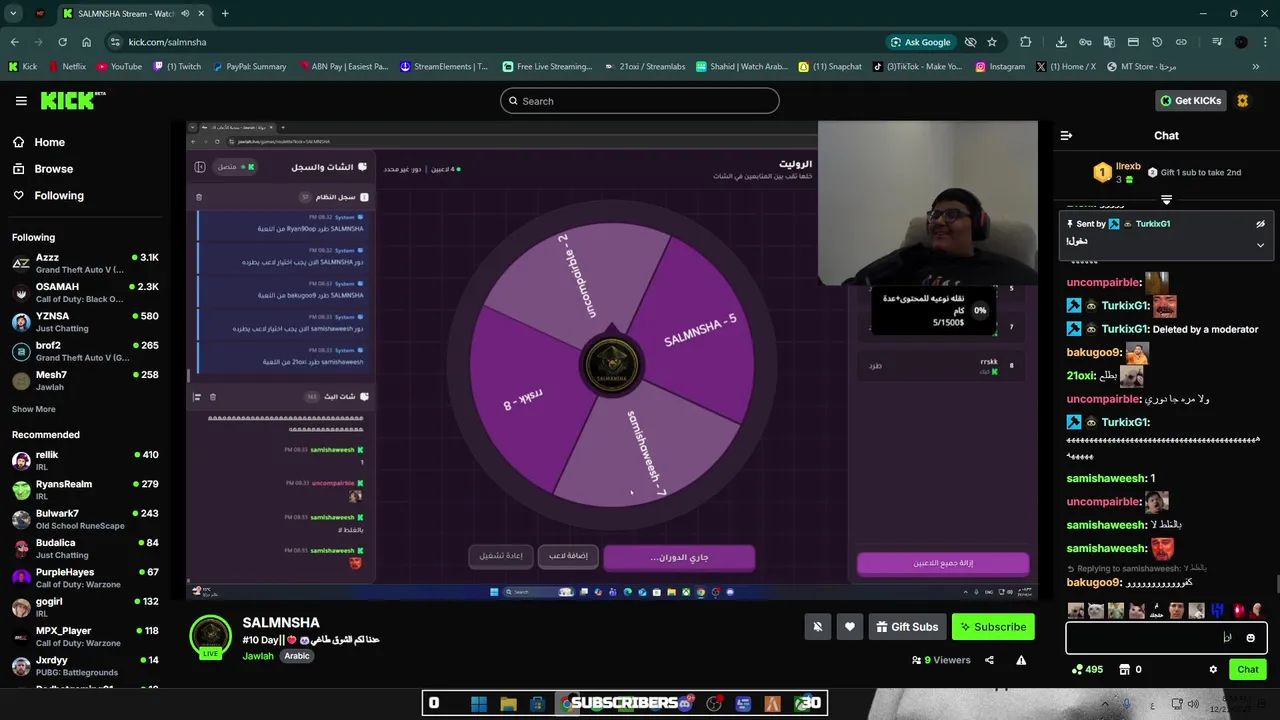The height and width of the screenshot is (720, 1280).
Task: Click the Gift Subs button
Action: pyautogui.click(x=907, y=627)
